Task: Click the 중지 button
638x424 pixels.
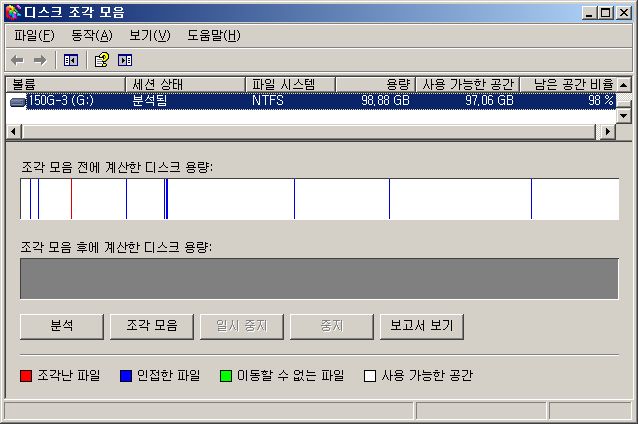Action: point(332,326)
